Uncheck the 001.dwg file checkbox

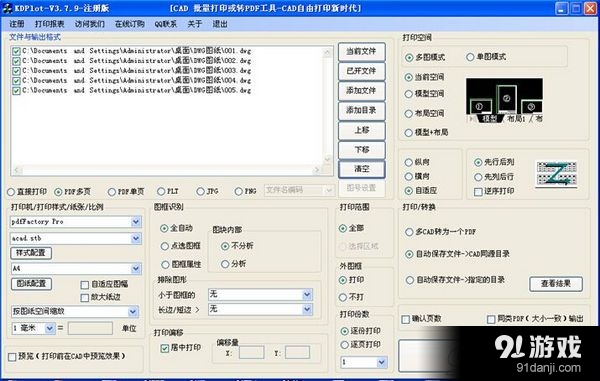tap(16, 51)
